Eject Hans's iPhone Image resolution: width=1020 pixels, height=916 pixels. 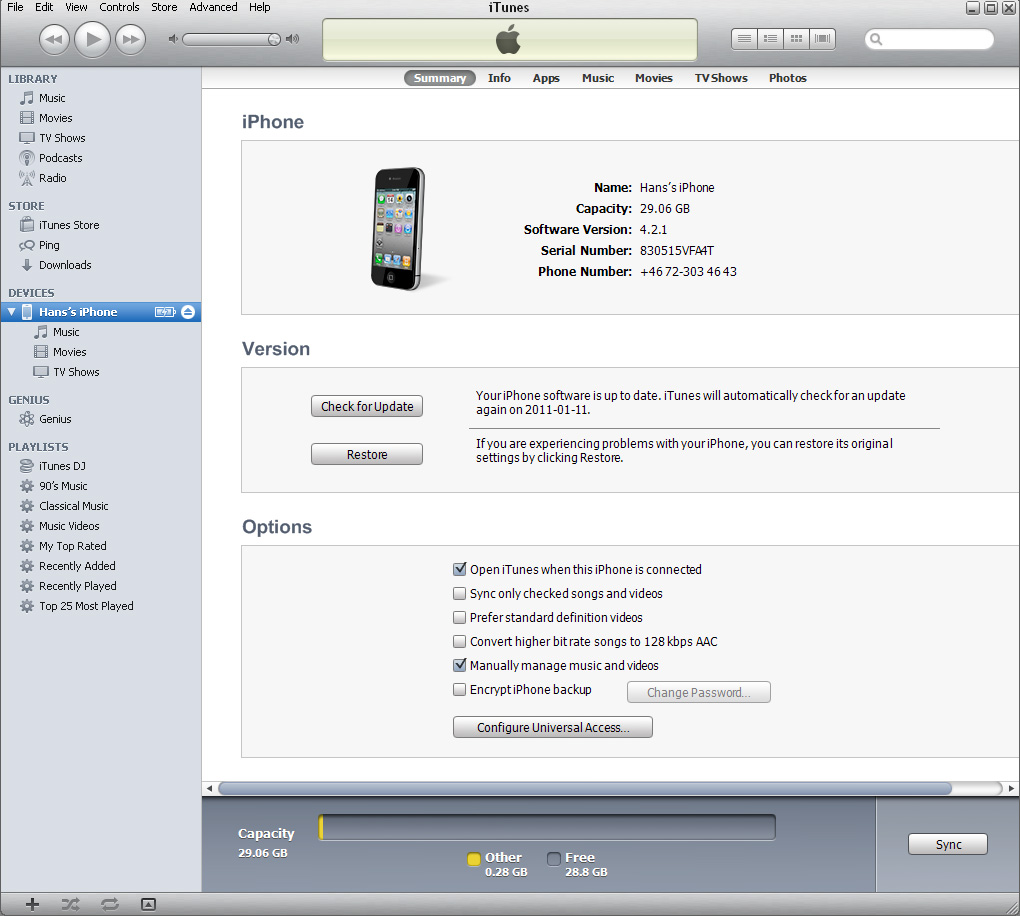coord(188,312)
